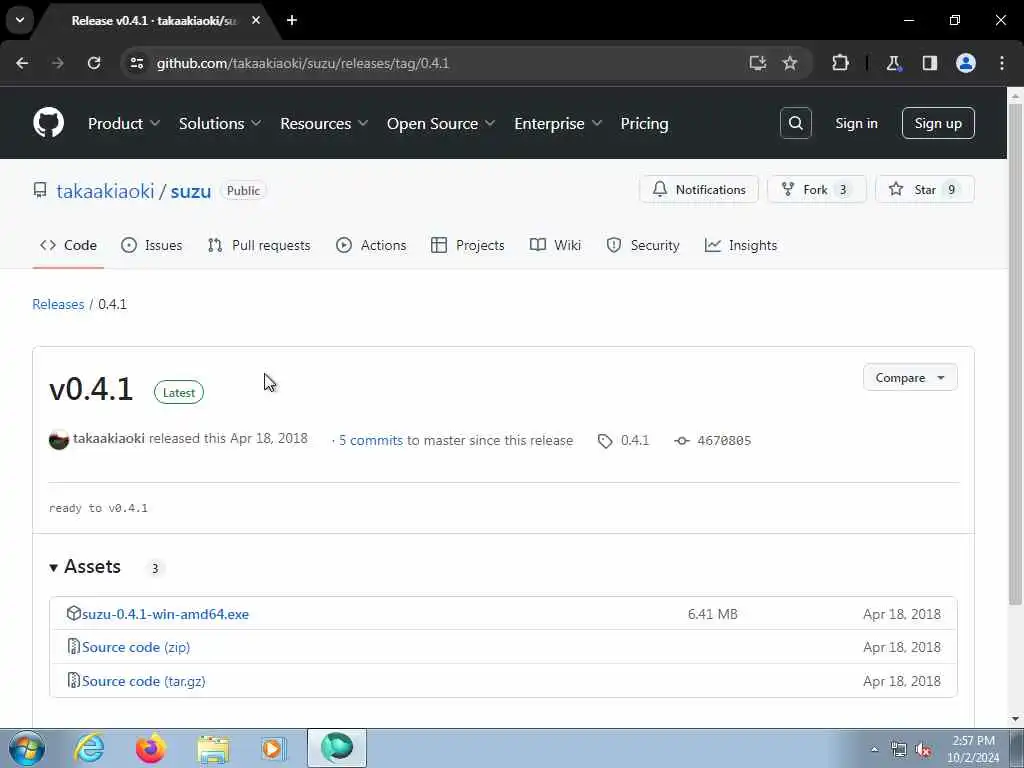
Task: Open the Actions tab
Action: [371, 246]
